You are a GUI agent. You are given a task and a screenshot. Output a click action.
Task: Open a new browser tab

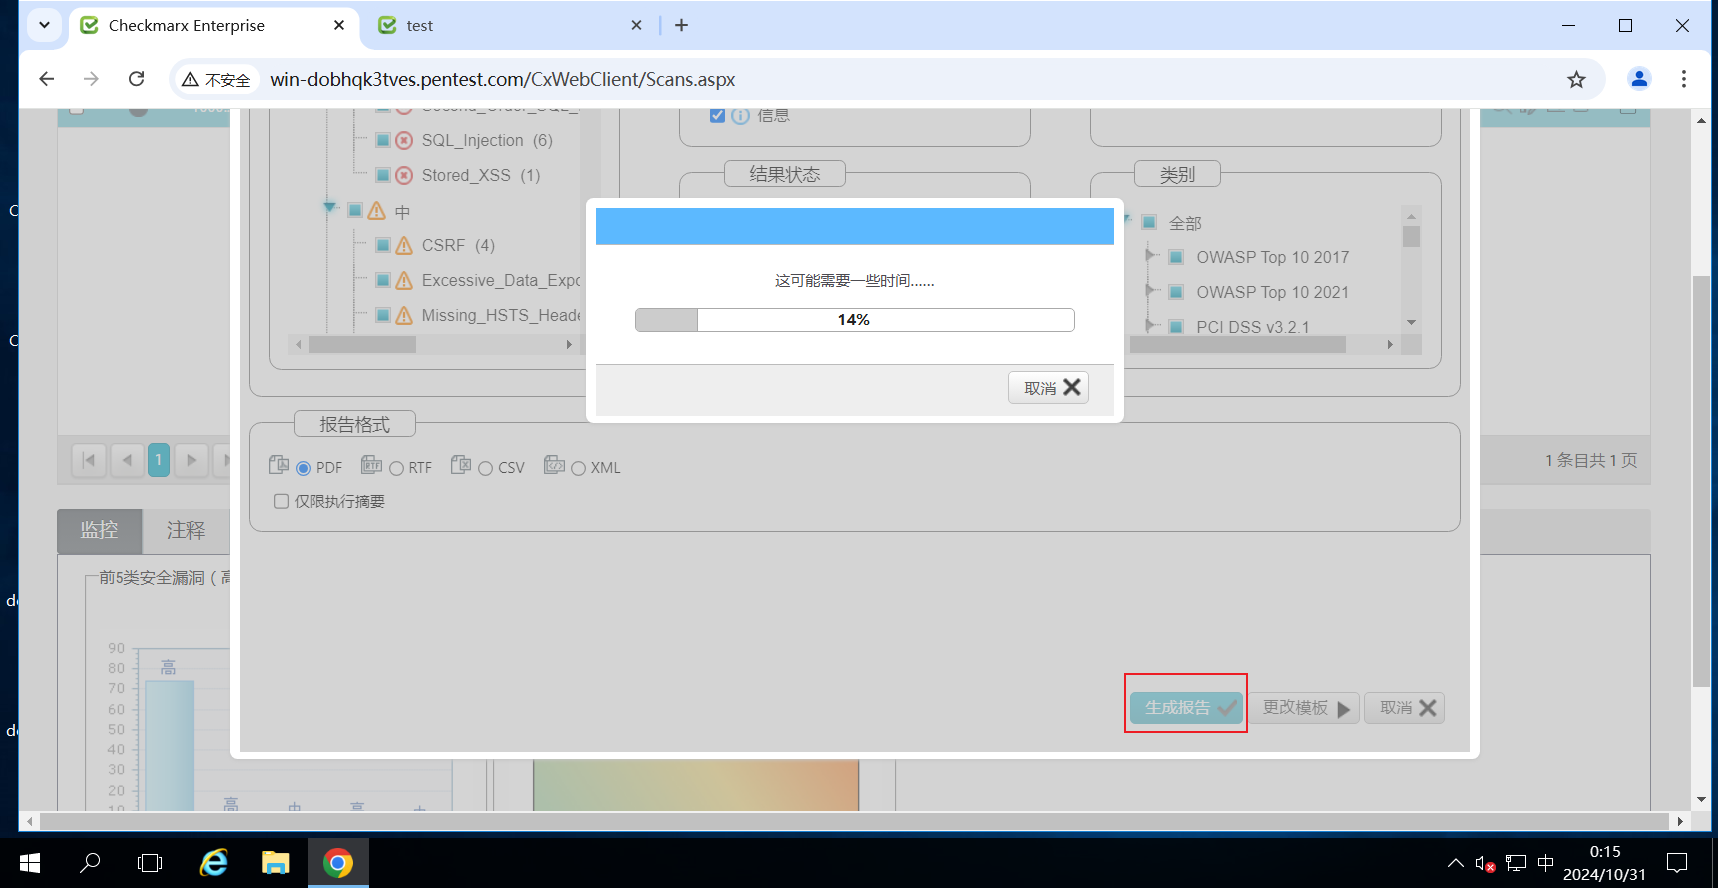(682, 25)
